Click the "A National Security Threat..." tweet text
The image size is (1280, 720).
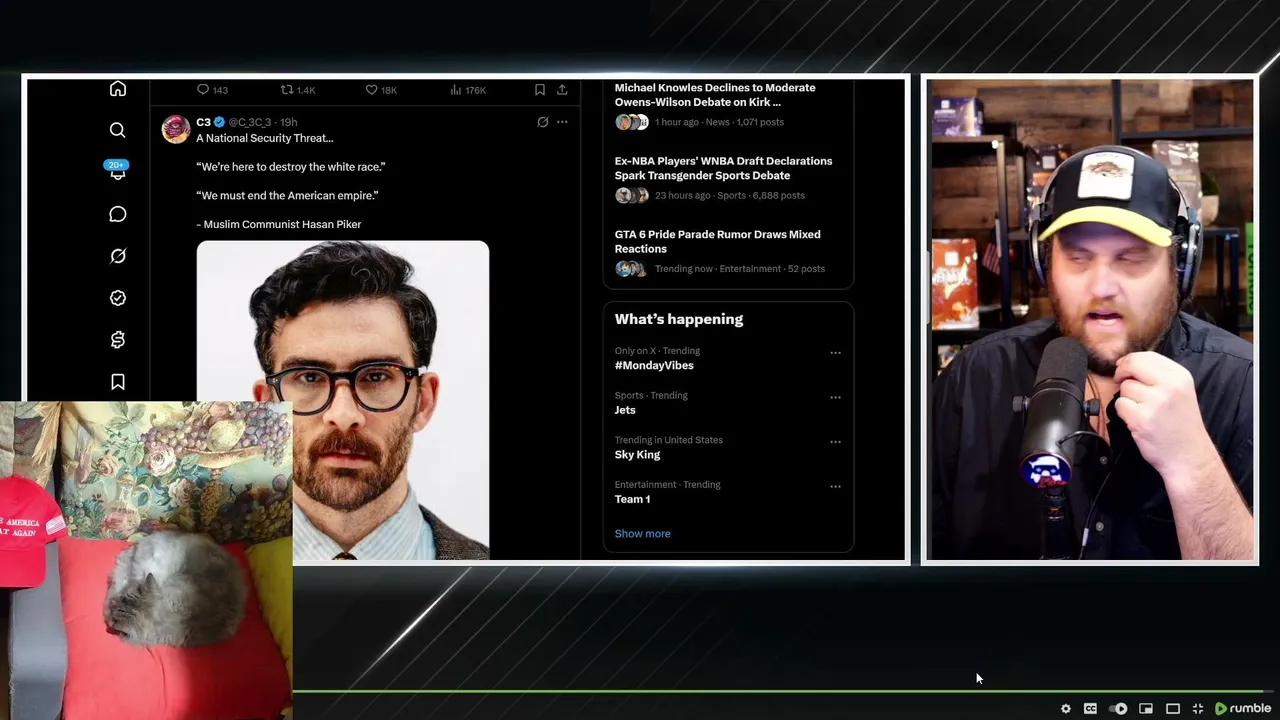click(x=265, y=138)
